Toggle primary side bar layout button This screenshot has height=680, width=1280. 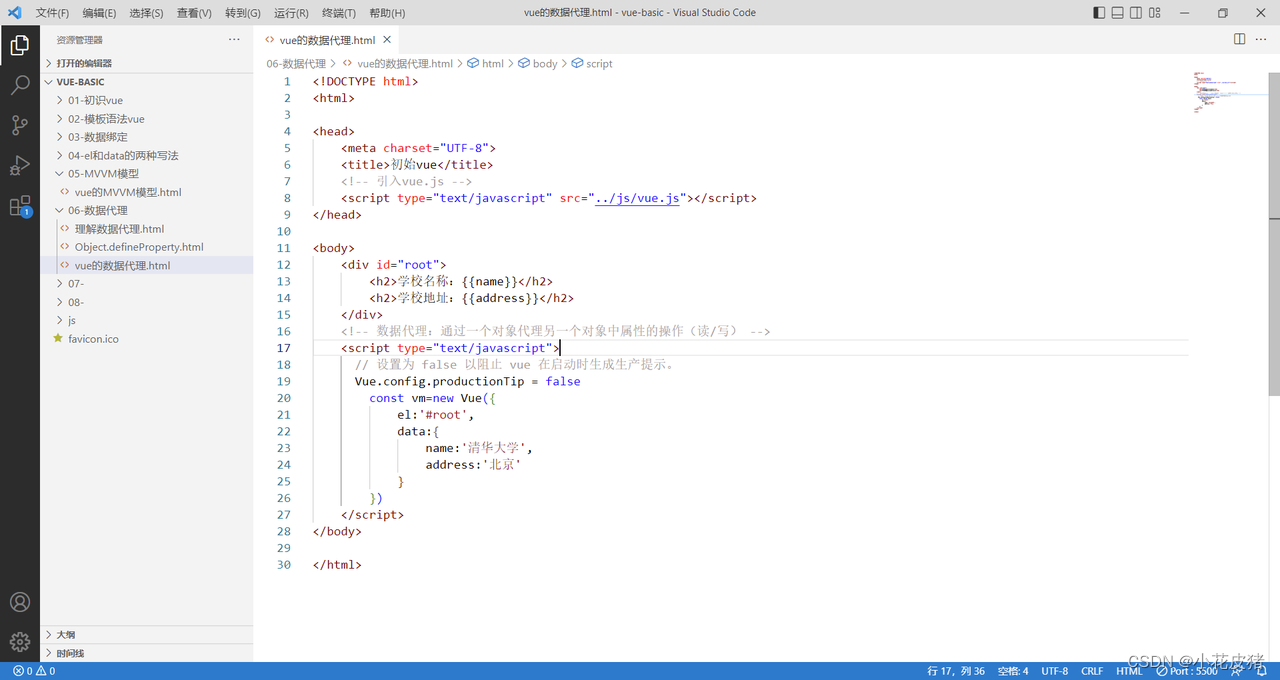click(1100, 13)
